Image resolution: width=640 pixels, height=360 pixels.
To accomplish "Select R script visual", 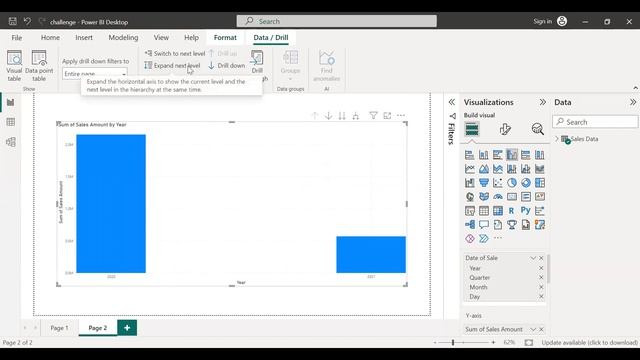I will point(511,211).
